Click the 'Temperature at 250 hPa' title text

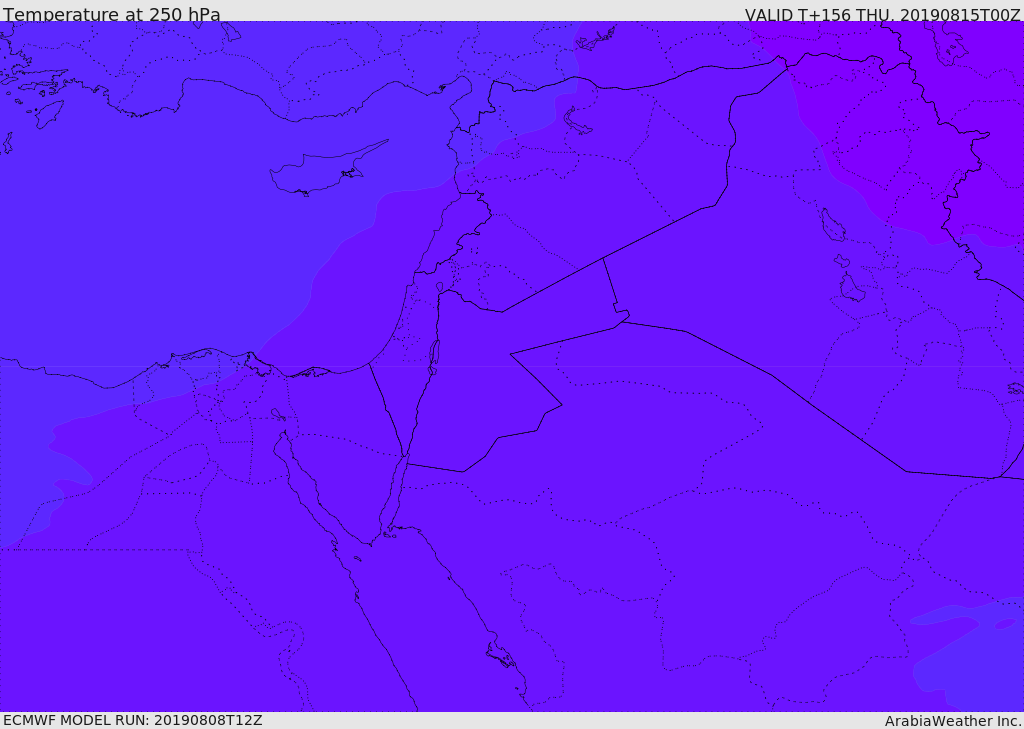pos(112,14)
